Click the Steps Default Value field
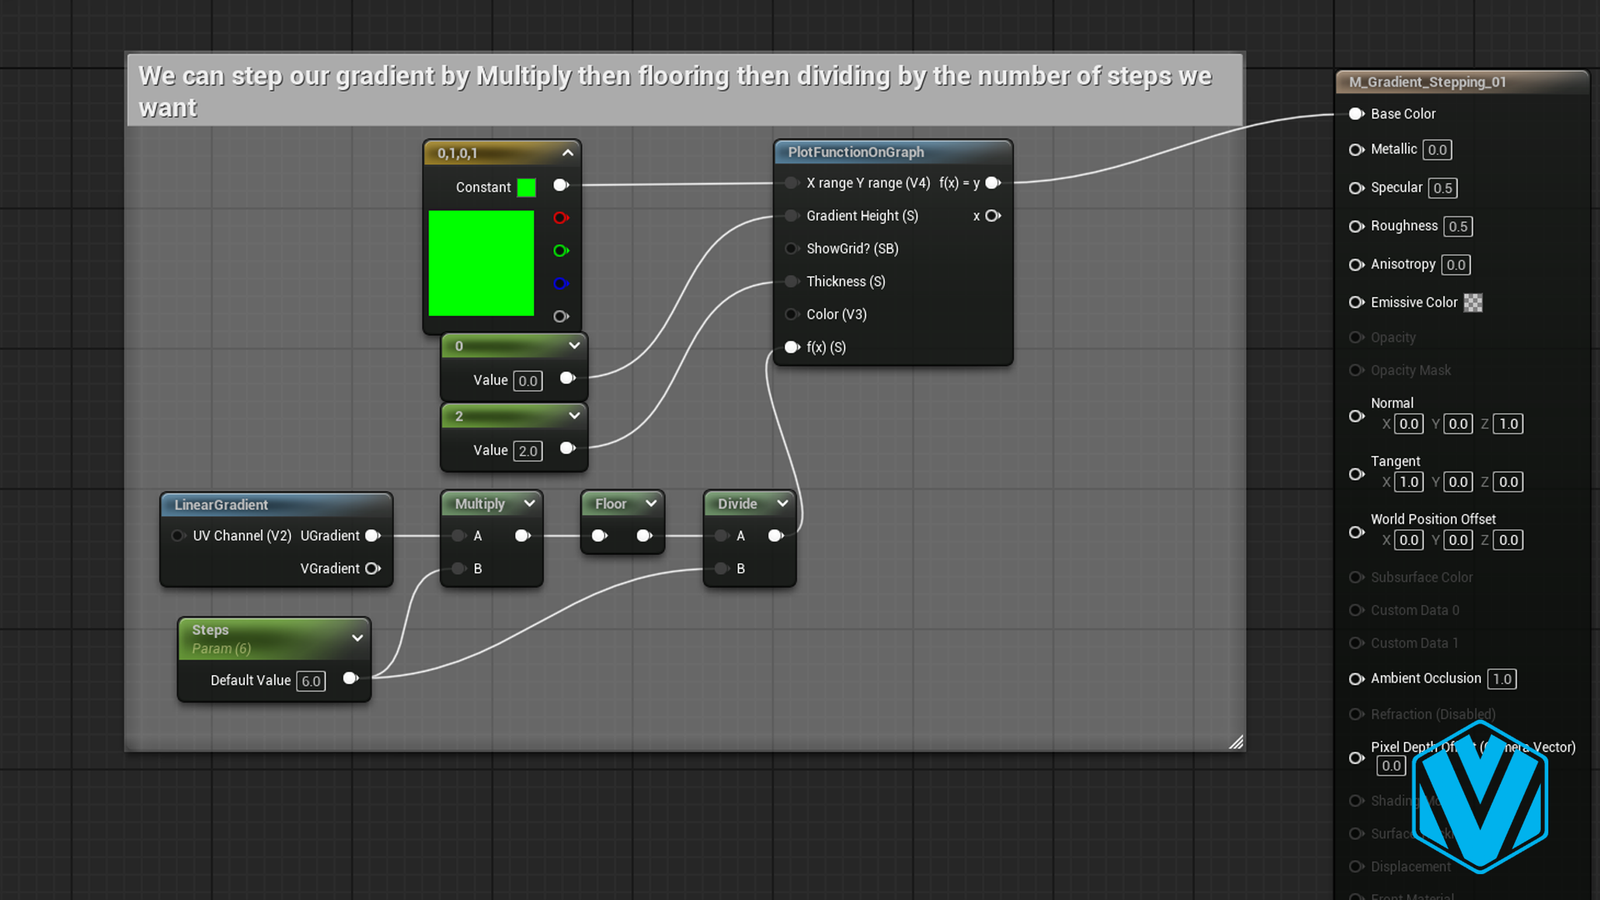 point(311,681)
